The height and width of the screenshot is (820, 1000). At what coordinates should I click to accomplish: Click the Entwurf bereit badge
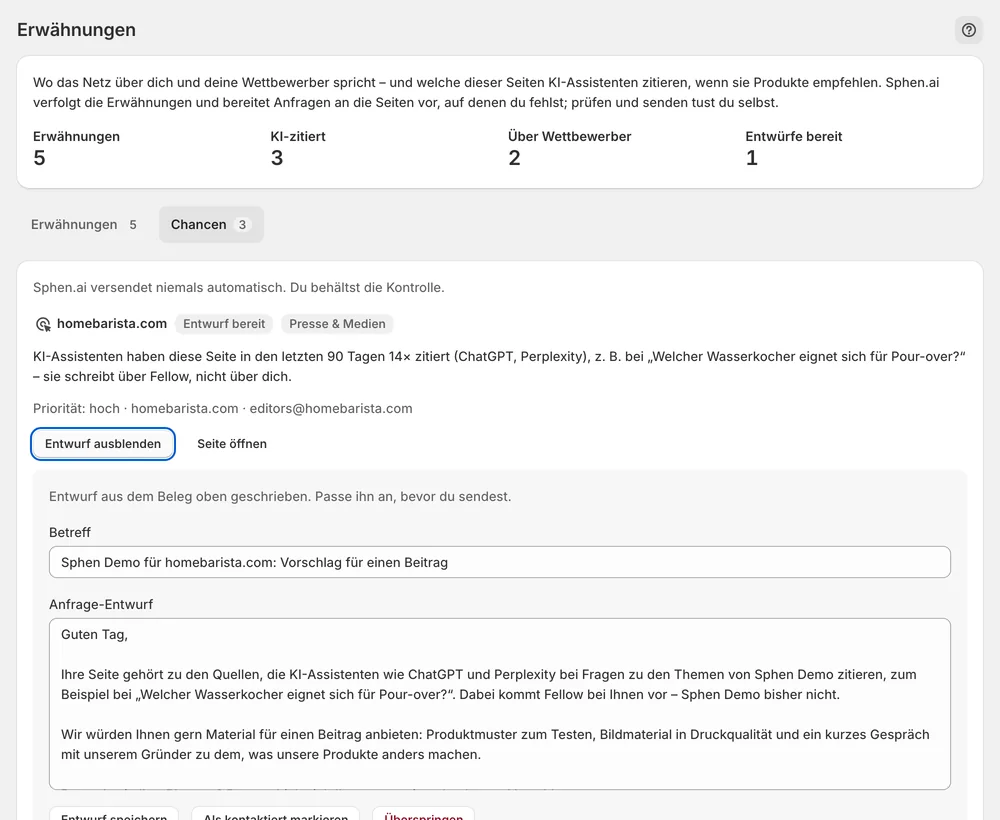point(224,324)
